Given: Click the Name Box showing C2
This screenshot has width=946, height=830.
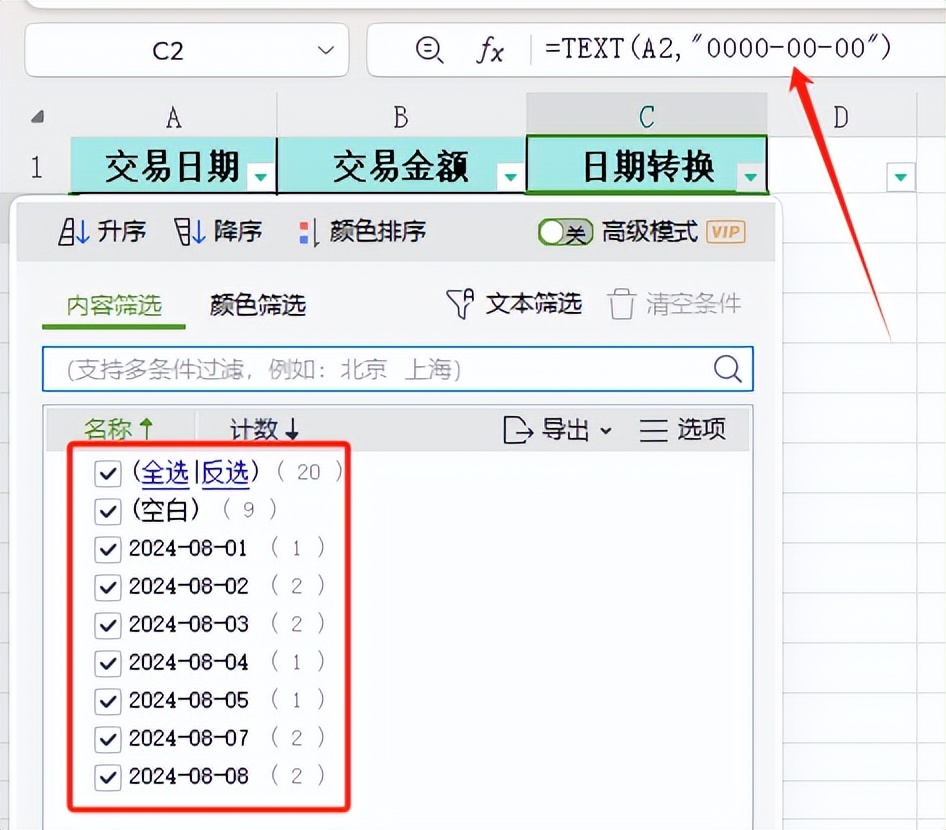Looking at the screenshot, I should [186, 50].
